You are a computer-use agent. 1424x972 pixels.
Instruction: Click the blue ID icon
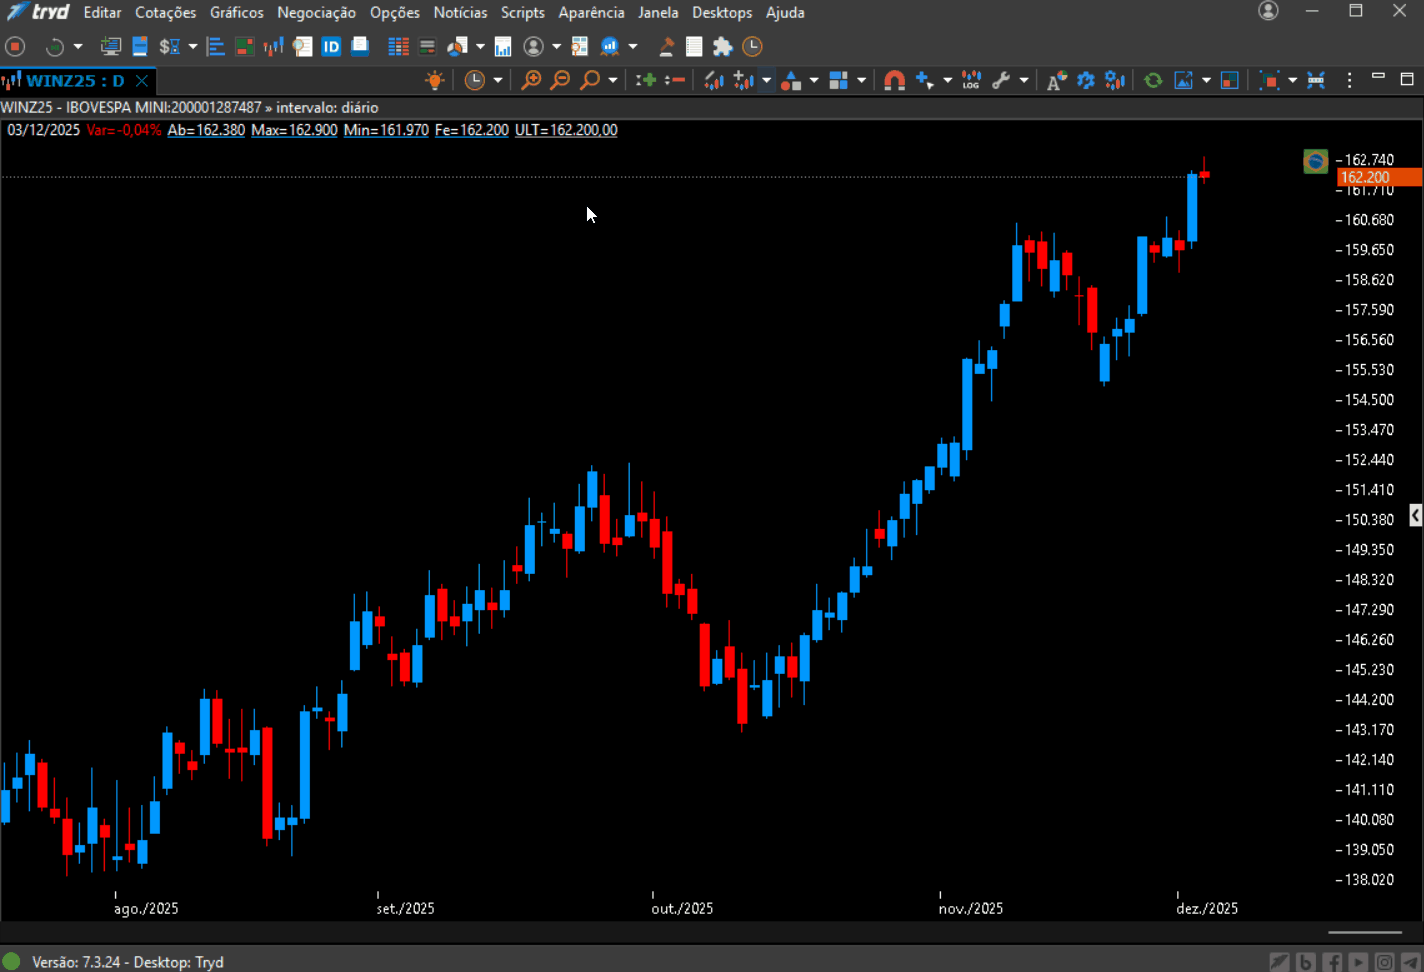(x=331, y=46)
